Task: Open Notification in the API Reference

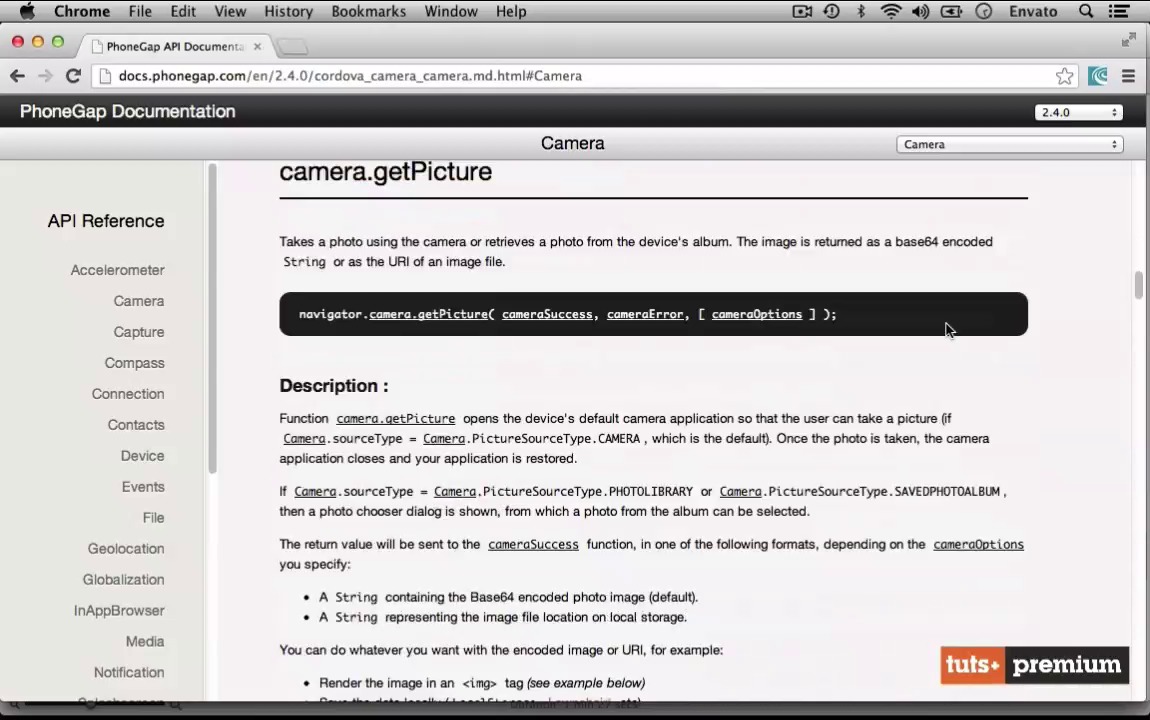Action: point(129,672)
